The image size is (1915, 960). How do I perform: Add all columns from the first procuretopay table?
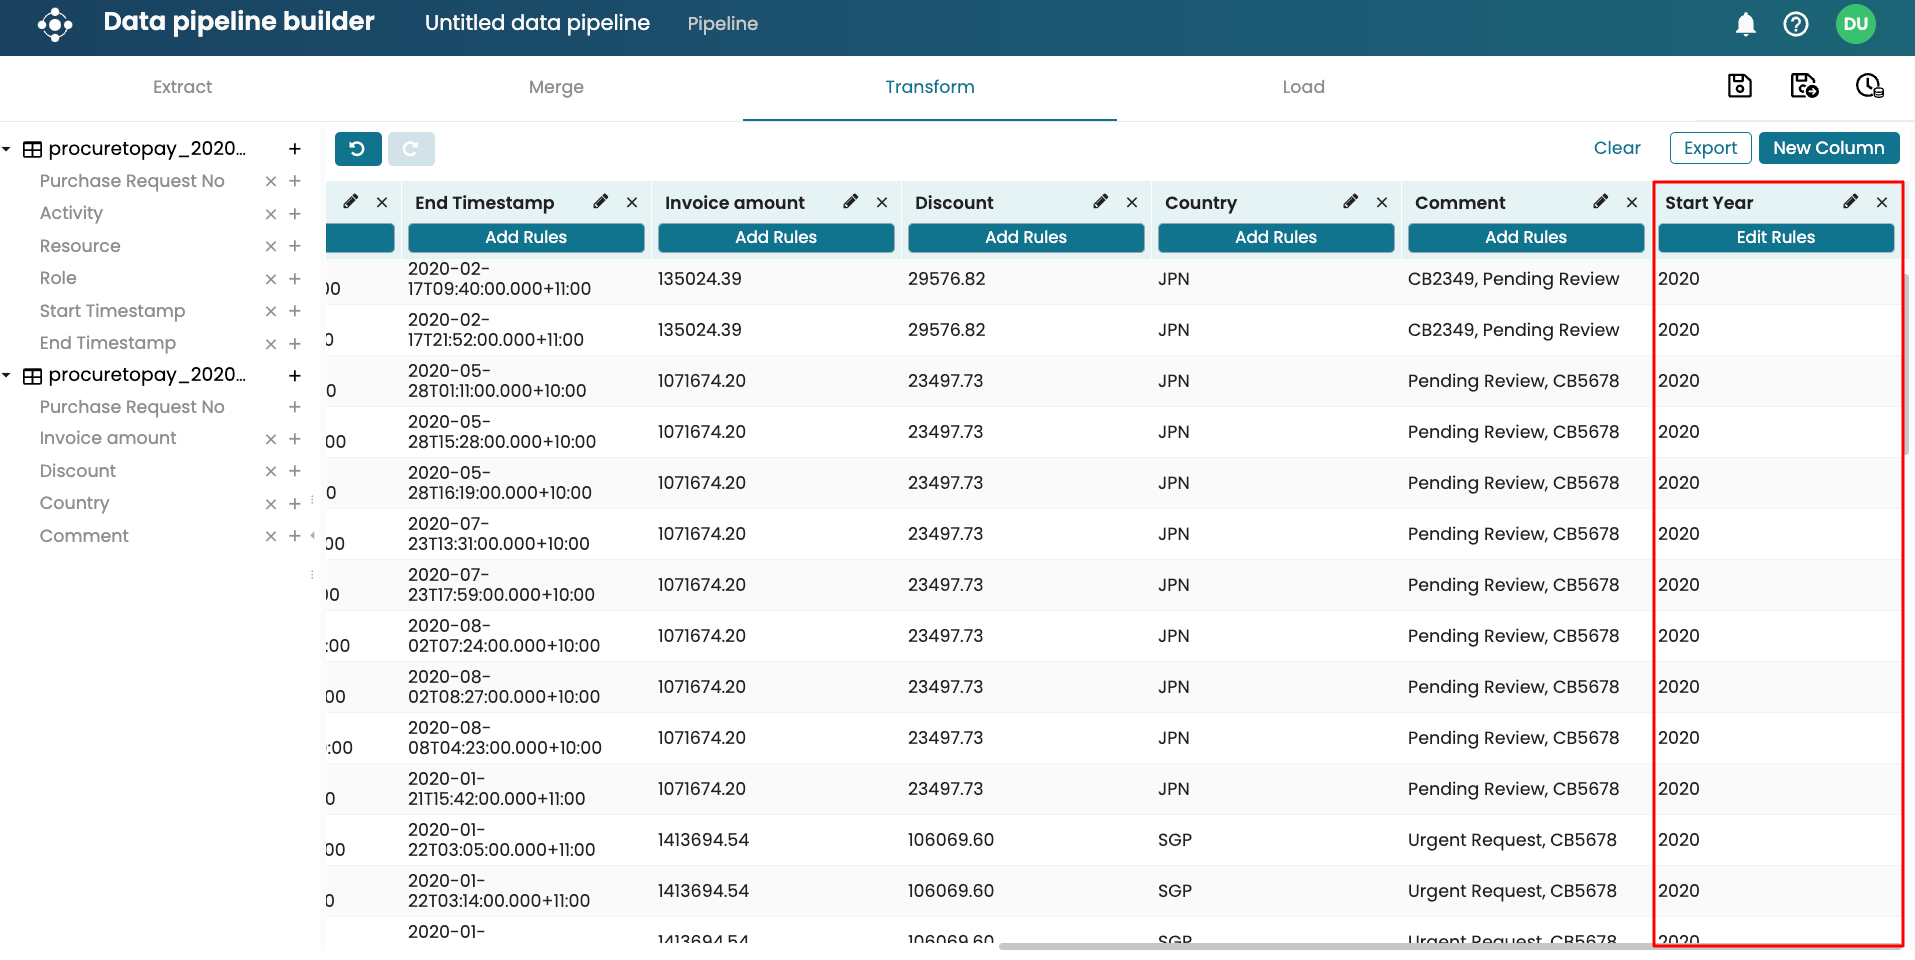click(295, 149)
